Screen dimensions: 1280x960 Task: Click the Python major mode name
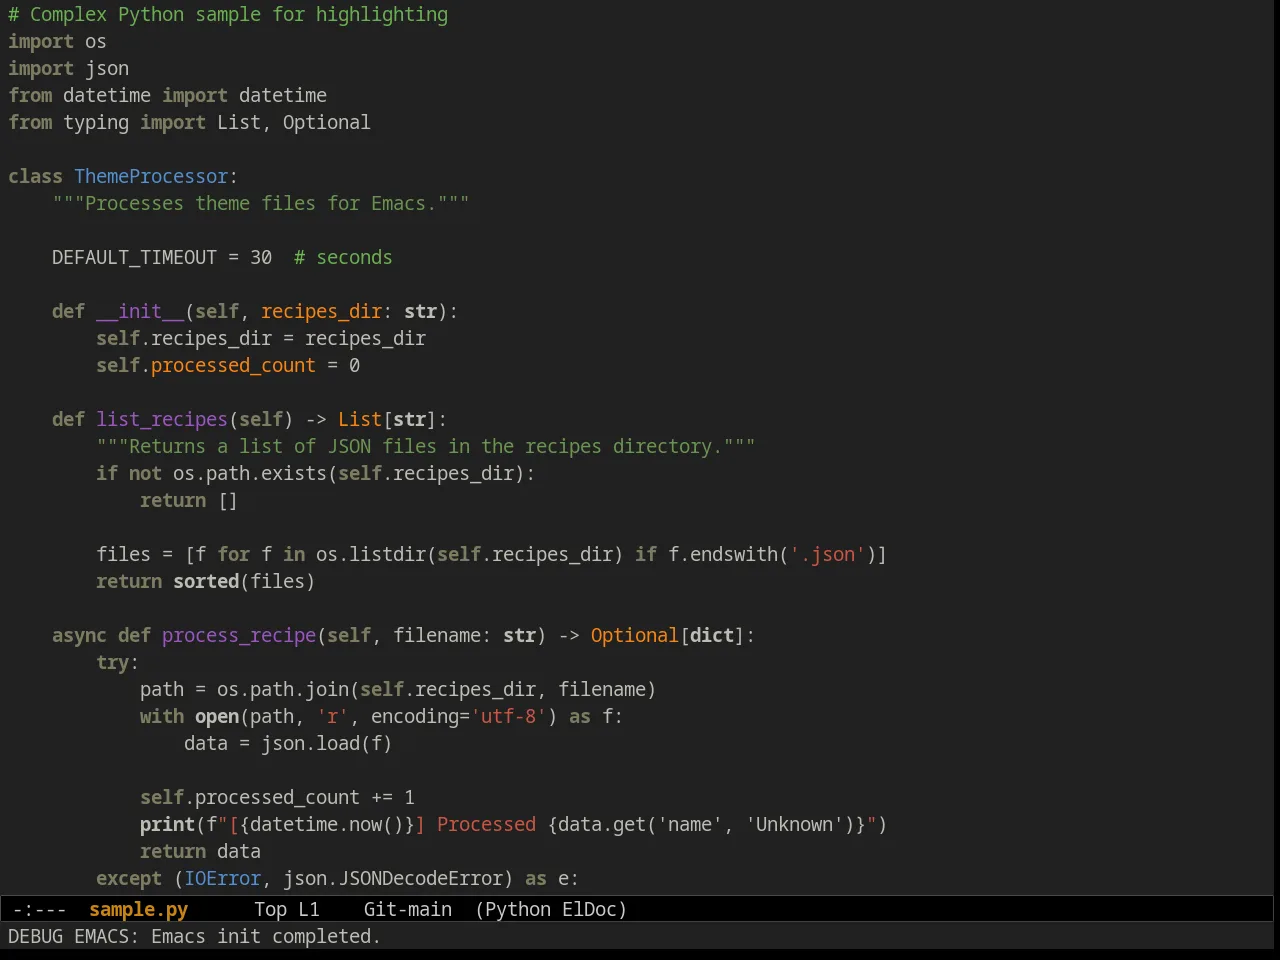point(518,909)
